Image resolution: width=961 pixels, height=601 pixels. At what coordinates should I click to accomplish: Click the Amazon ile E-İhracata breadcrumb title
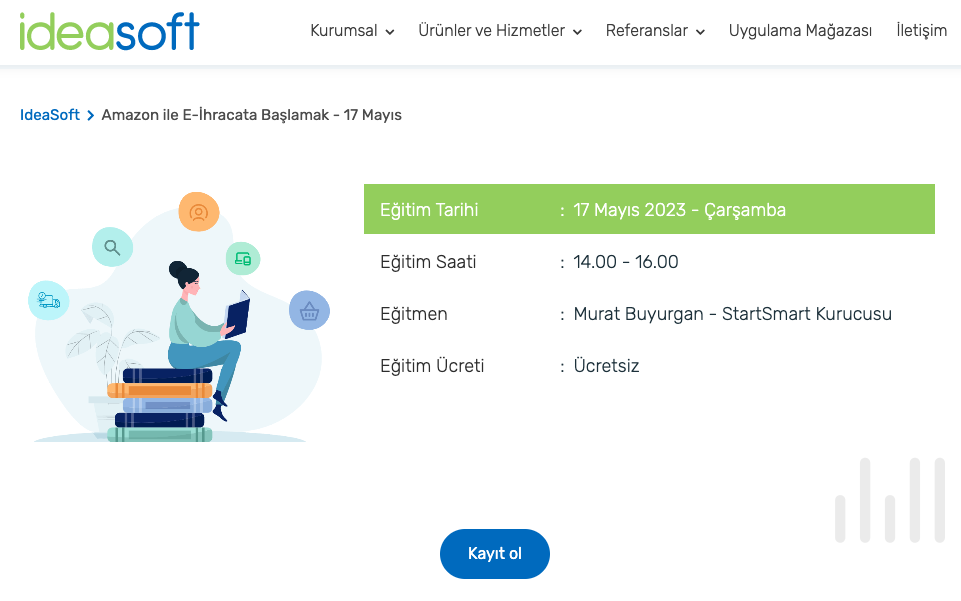coord(251,115)
